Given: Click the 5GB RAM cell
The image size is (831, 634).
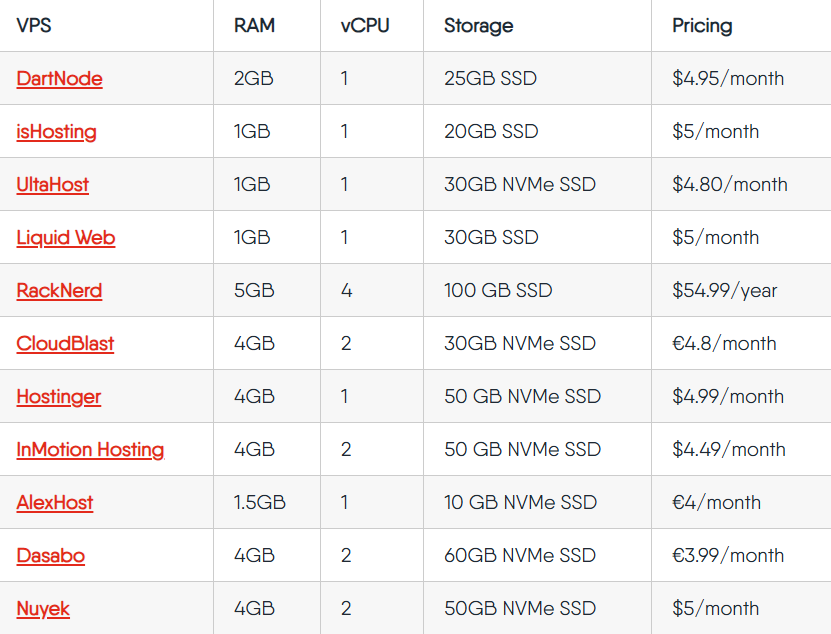Looking at the screenshot, I should tap(254, 290).
